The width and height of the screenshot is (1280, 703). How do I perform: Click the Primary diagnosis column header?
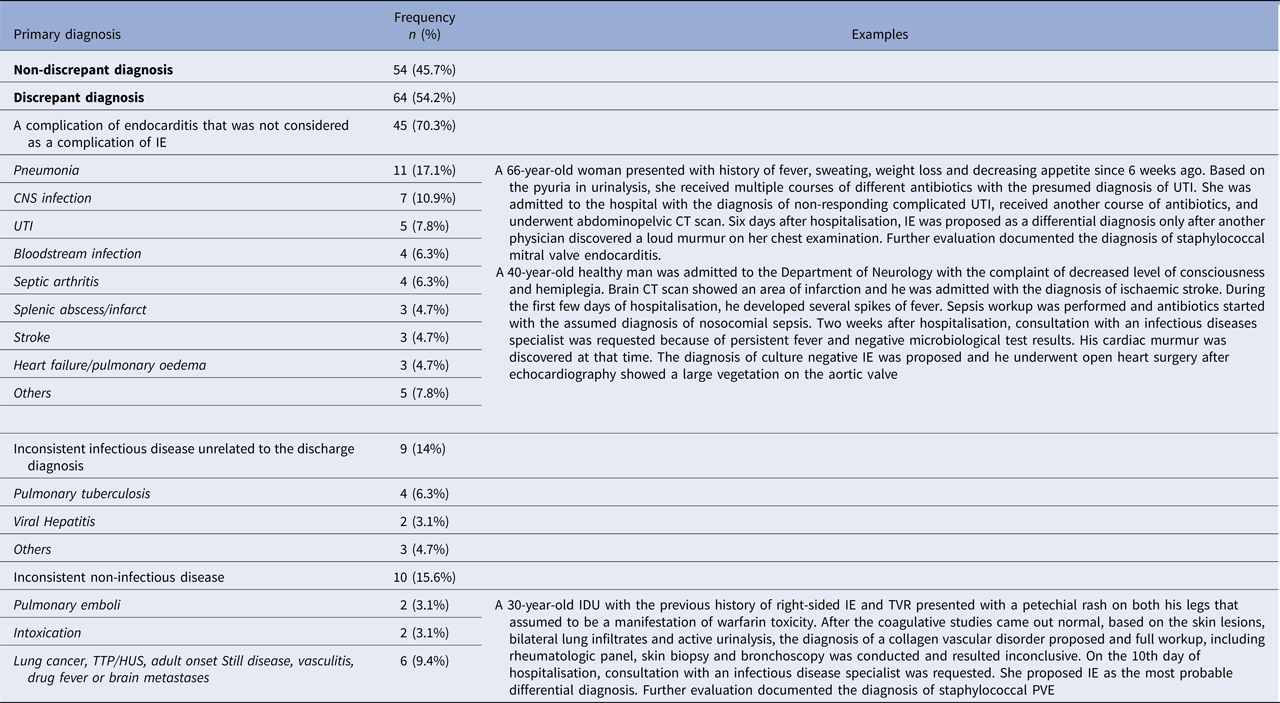[x=67, y=34]
